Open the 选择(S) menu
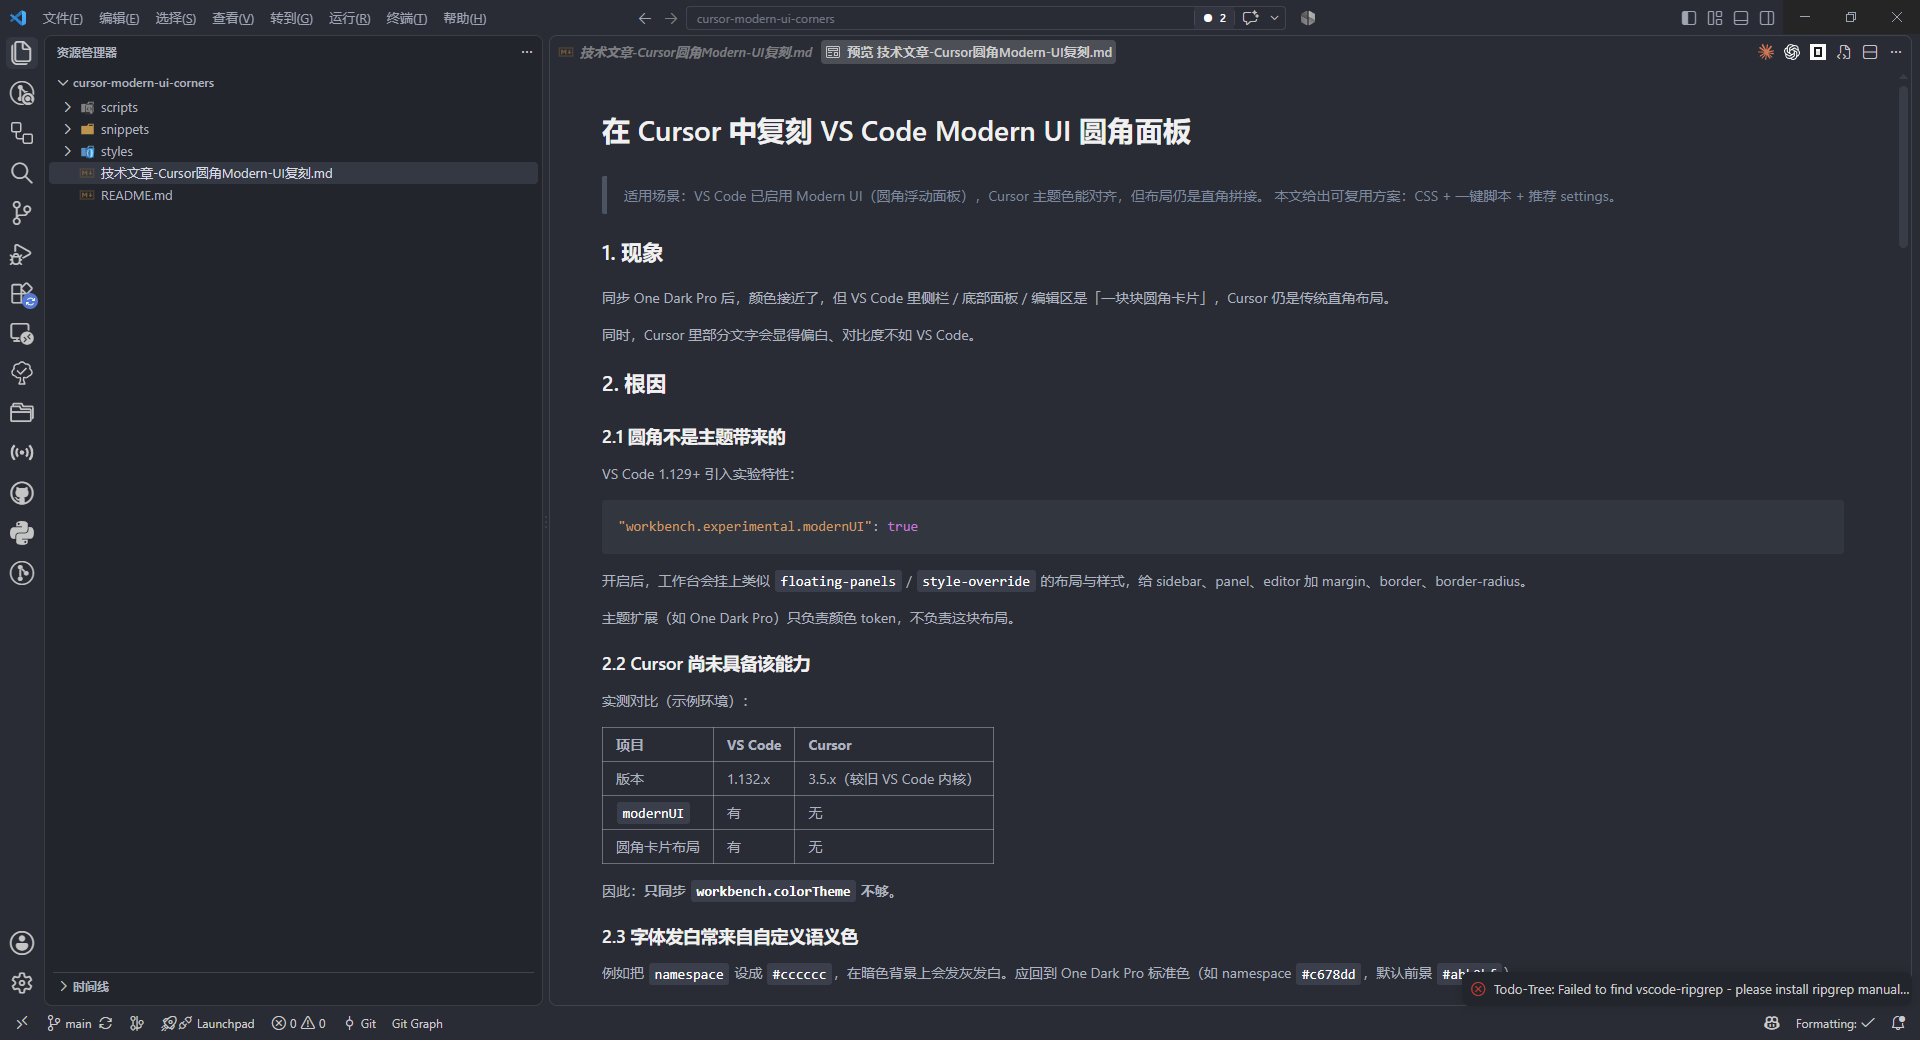The image size is (1920, 1040). [x=176, y=18]
